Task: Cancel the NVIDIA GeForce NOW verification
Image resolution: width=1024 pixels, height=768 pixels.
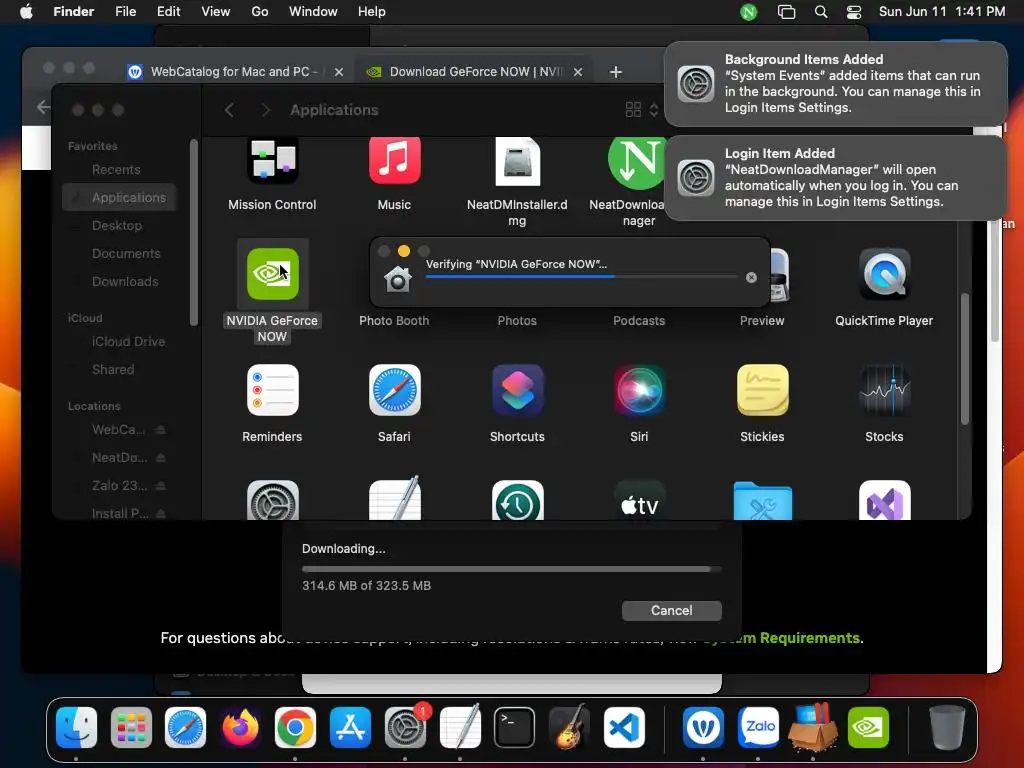Action: (751, 278)
